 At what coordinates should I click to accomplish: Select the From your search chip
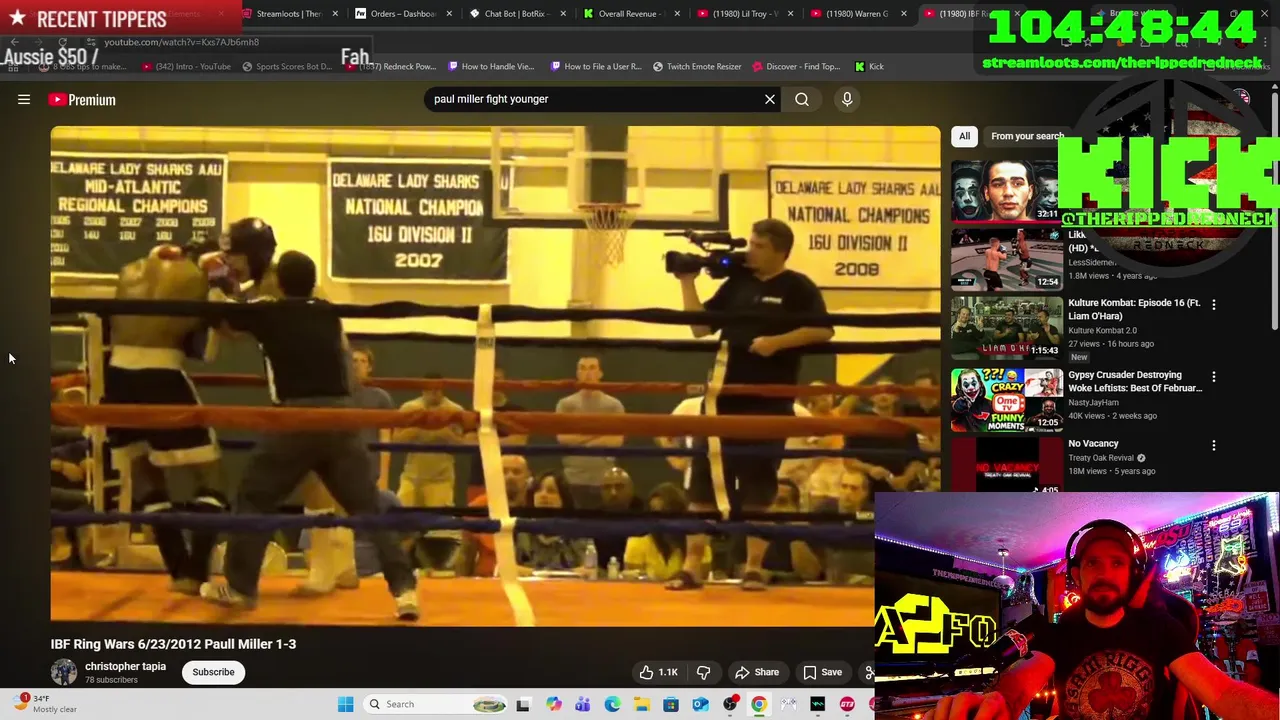tap(1027, 136)
